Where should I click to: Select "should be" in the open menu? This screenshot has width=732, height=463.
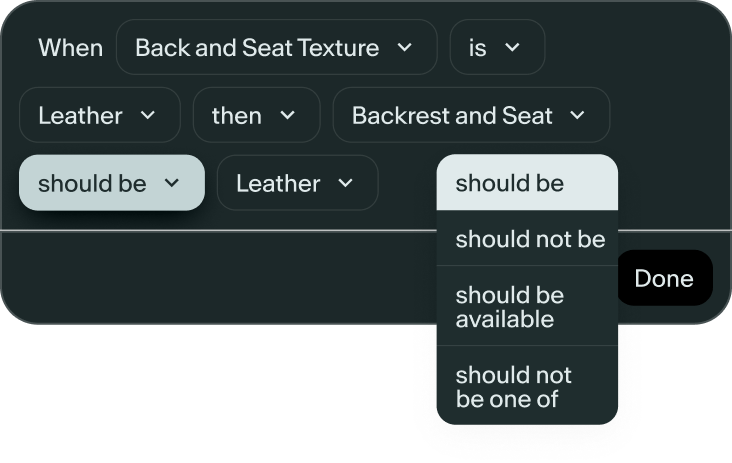point(526,183)
